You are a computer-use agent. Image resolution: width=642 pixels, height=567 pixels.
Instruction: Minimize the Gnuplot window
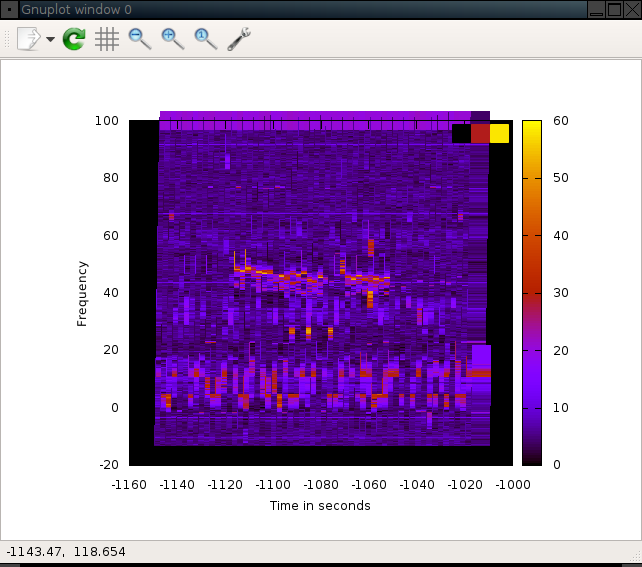coord(597,9)
